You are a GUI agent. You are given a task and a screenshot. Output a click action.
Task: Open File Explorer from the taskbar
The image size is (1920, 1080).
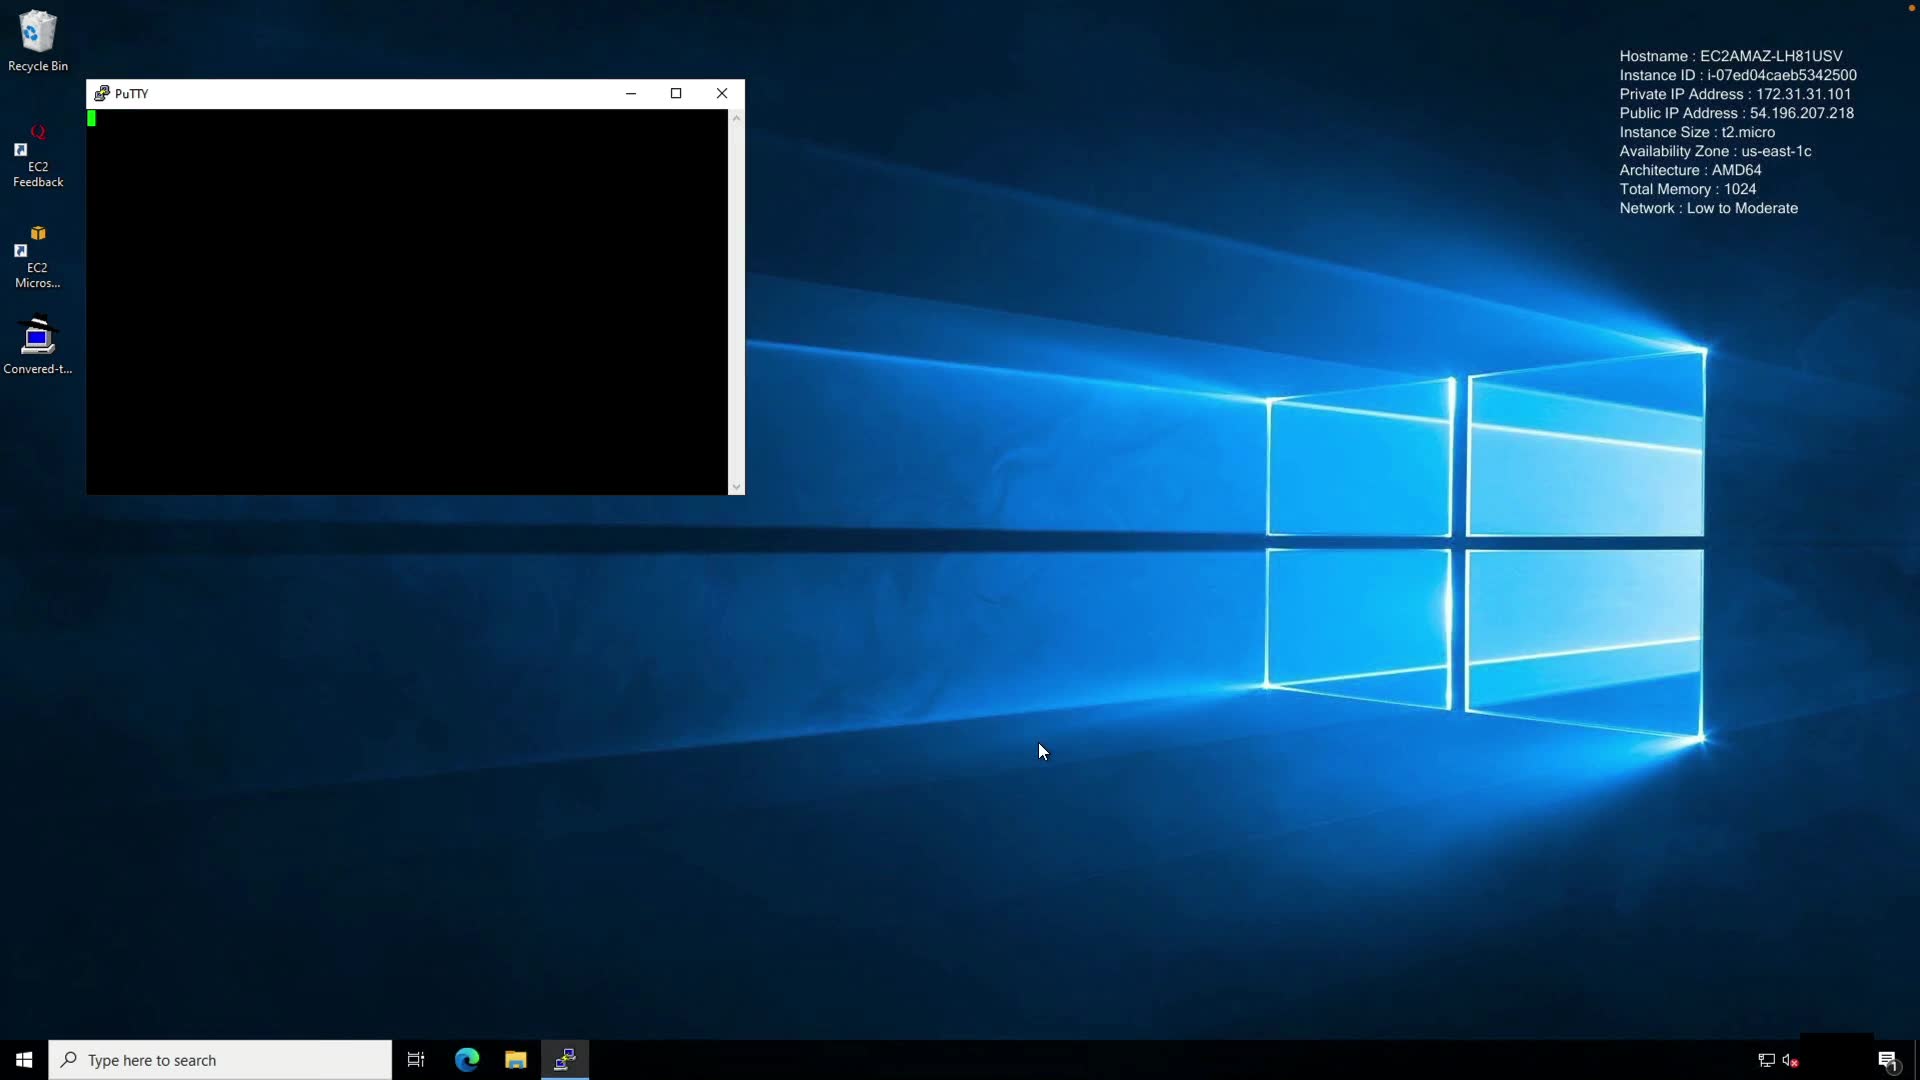tap(516, 1060)
